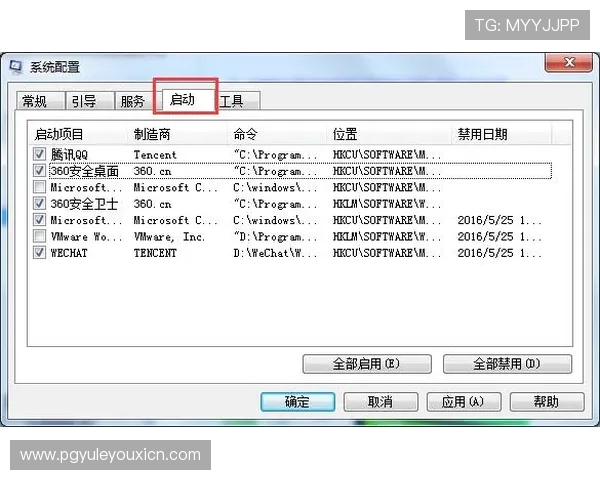This screenshot has width=600, height=480.
Task: Click HKCU\SOFTWARE\M... location in 腾讯QQ row
Action: pos(387,155)
